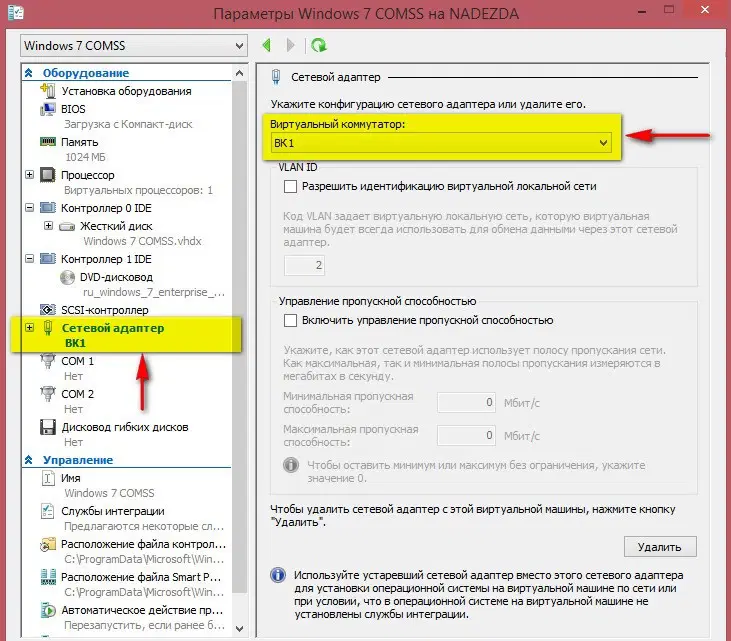Click the green back navigation arrow
This screenshot has width=731, height=641.
(x=267, y=45)
